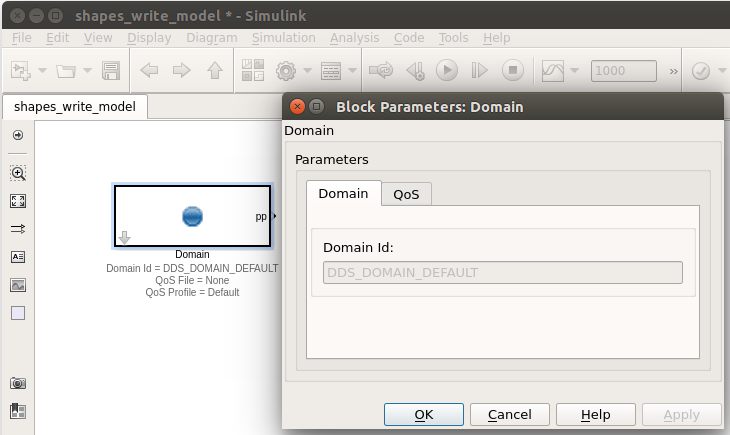Stop the simulation with the stop button
Image resolution: width=730 pixels, height=435 pixels.
pyautogui.click(x=513, y=70)
